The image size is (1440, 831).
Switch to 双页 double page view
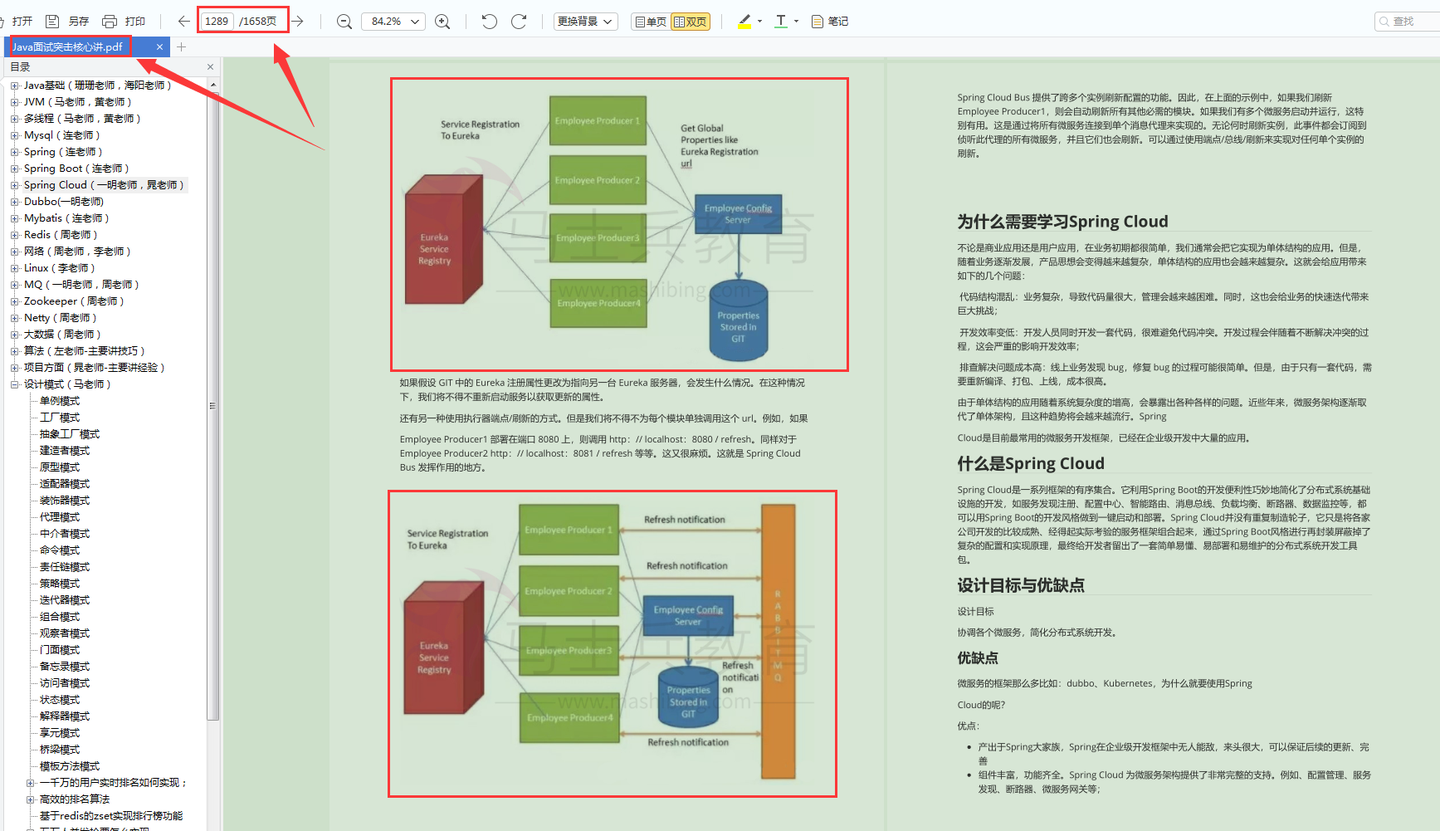pos(690,21)
